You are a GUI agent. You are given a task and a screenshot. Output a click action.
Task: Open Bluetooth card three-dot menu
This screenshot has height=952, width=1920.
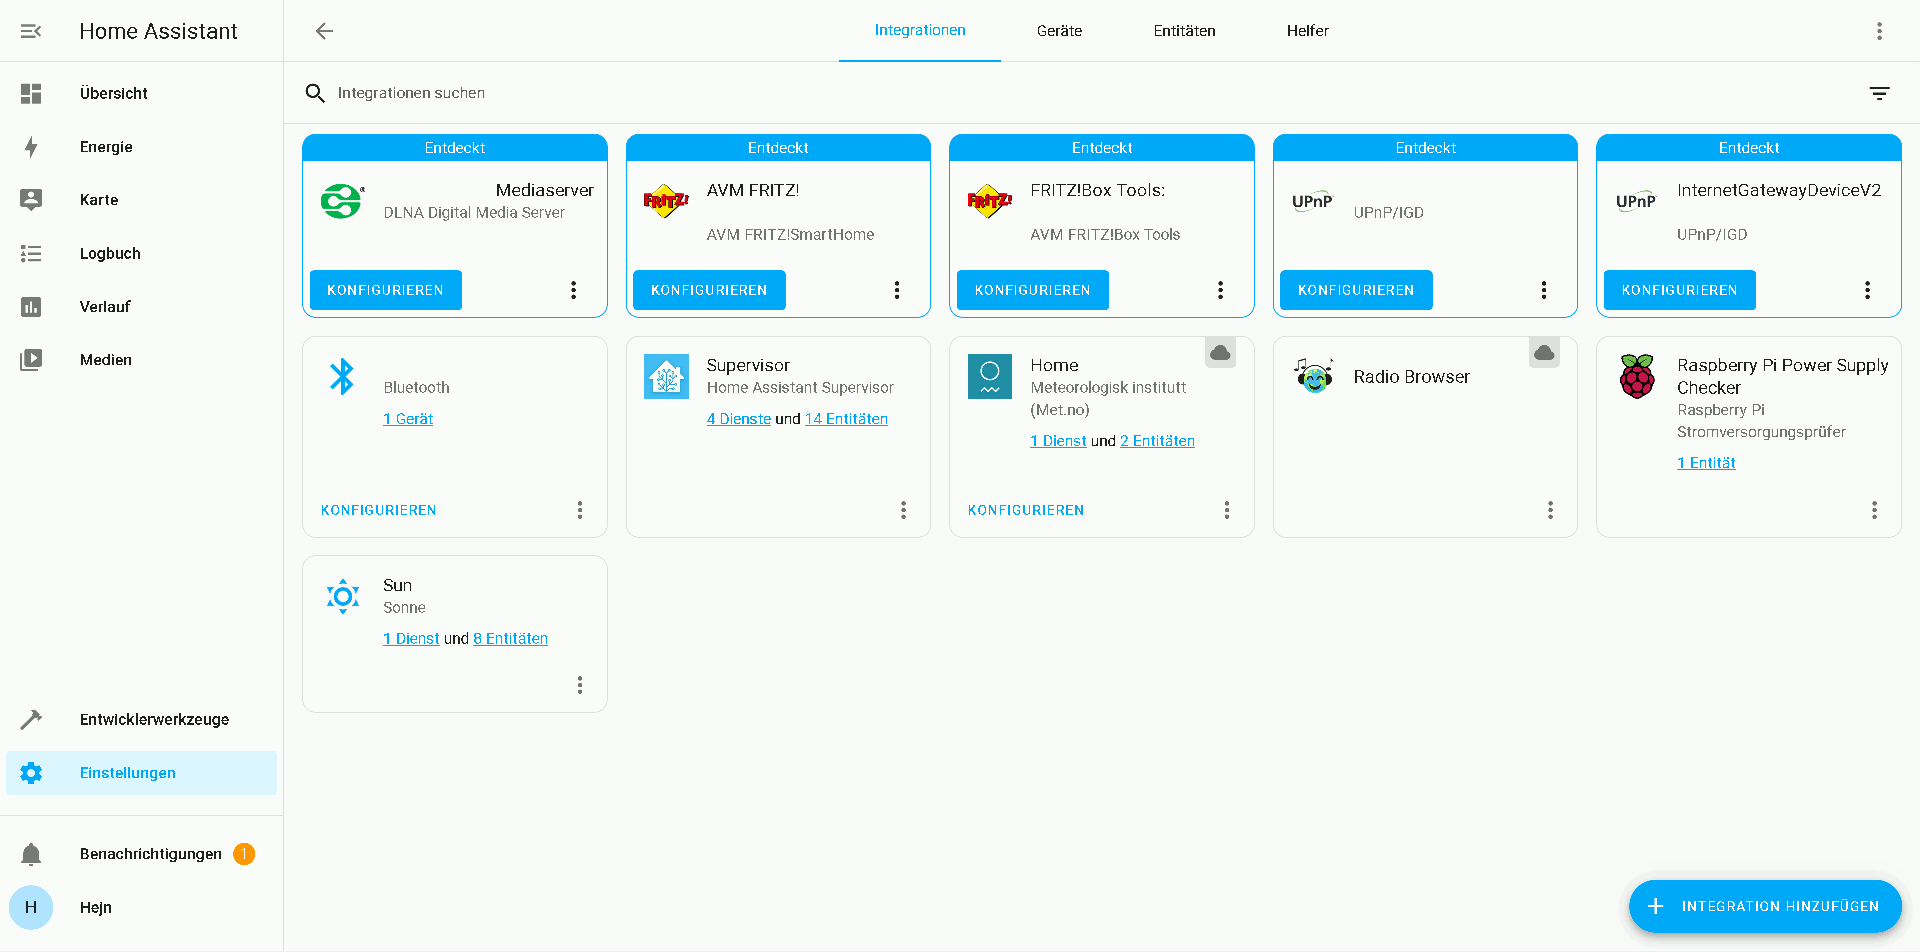[580, 510]
